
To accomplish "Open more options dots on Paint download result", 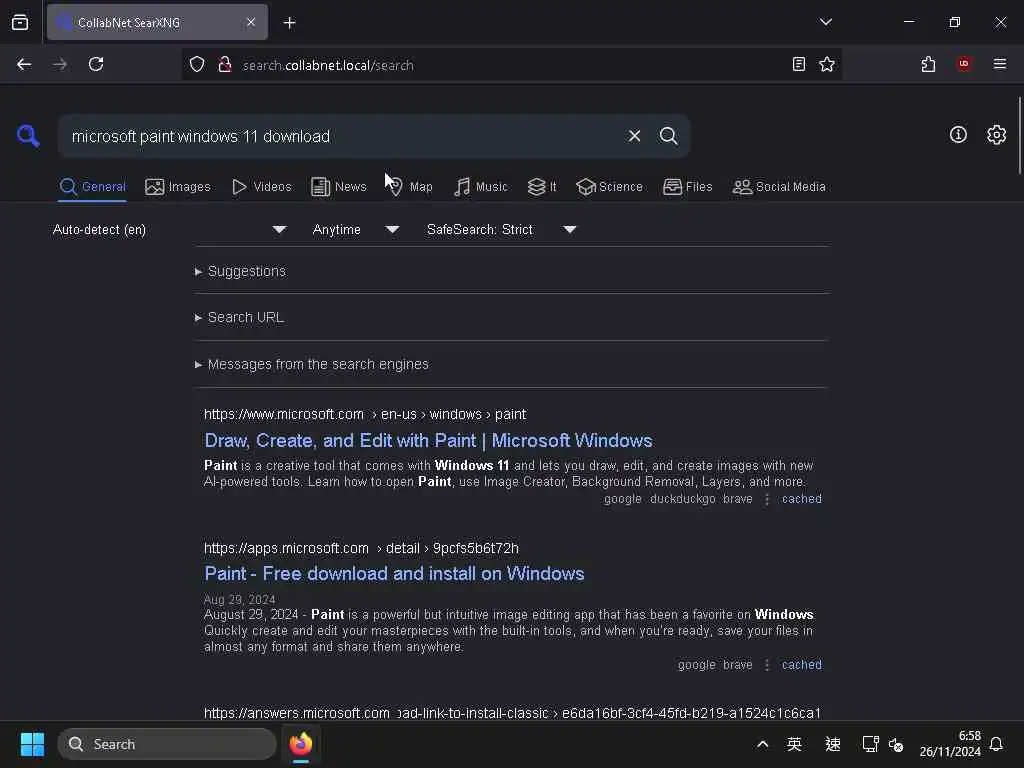I will [767, 665].
